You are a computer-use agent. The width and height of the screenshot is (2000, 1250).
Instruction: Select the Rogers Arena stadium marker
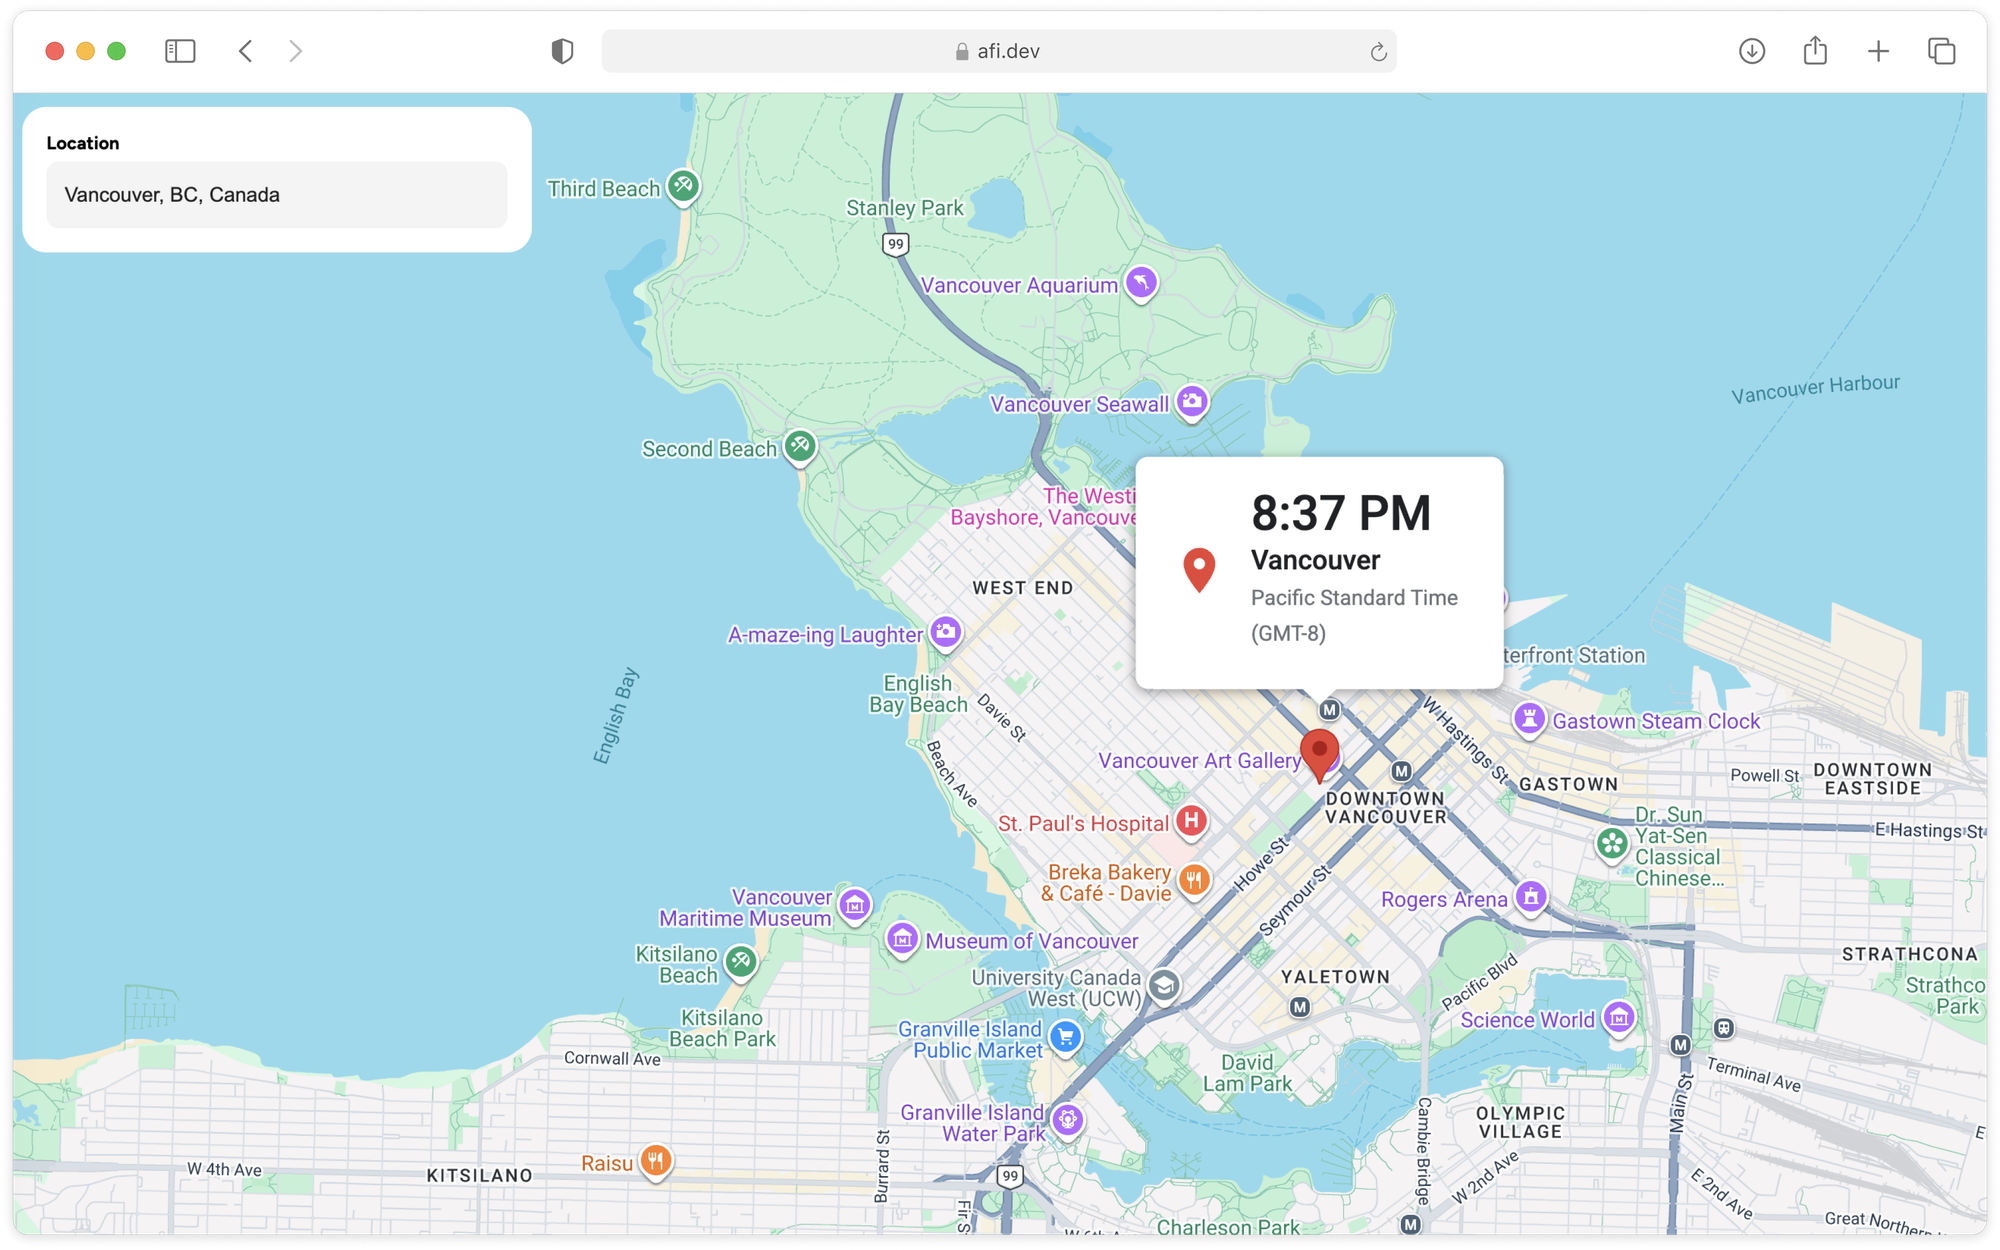click(x=1530, y=898)
